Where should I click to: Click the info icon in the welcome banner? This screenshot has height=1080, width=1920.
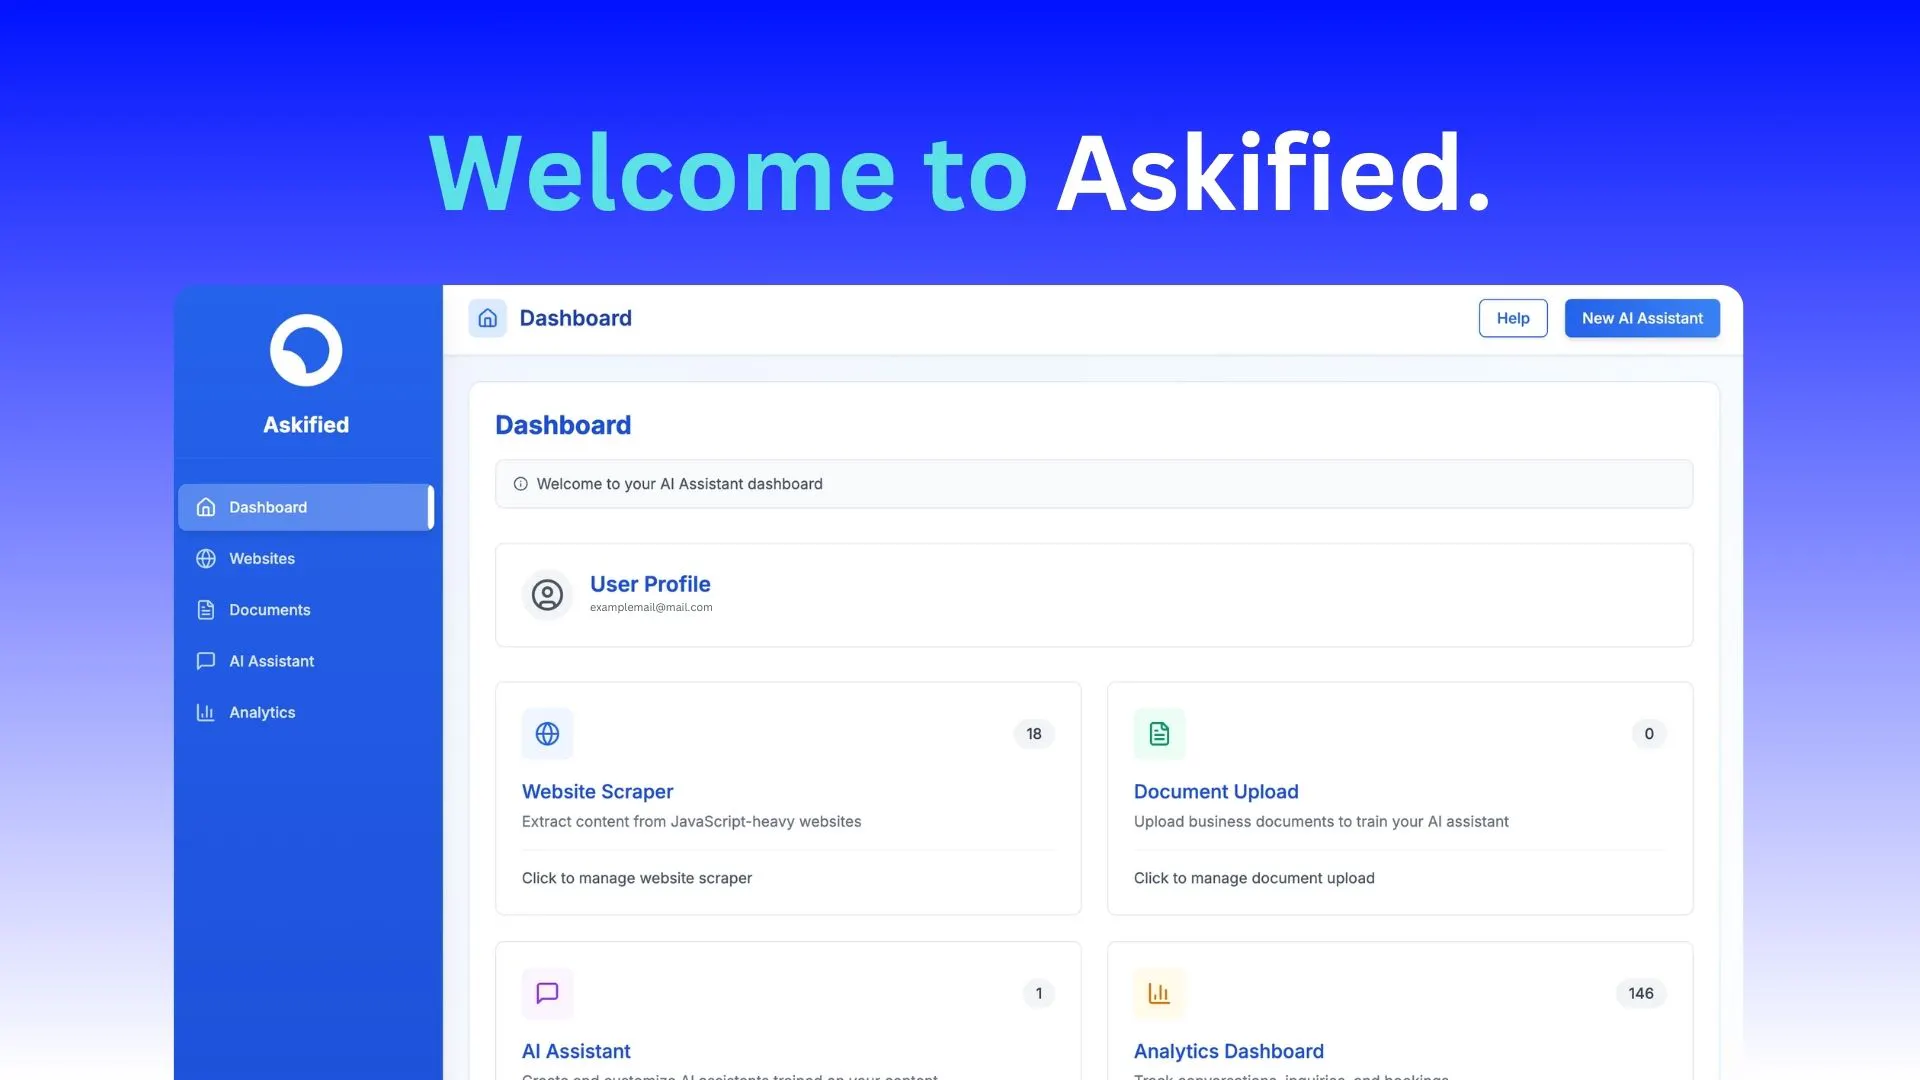[520, 484]
